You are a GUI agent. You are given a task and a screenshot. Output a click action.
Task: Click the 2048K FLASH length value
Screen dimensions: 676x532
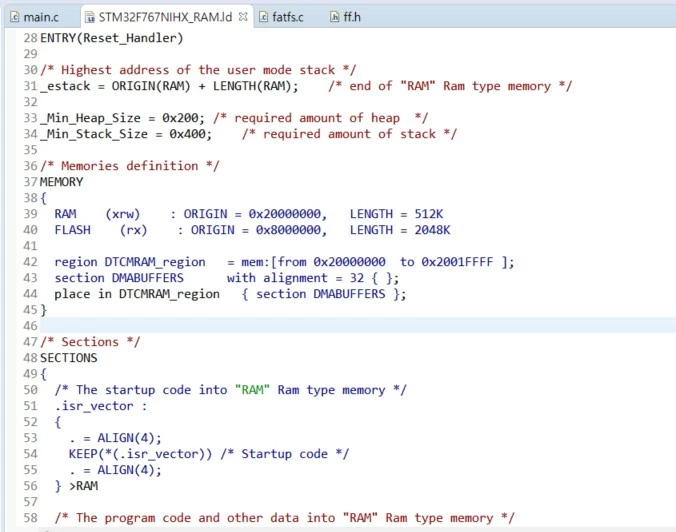coord(432,230)
